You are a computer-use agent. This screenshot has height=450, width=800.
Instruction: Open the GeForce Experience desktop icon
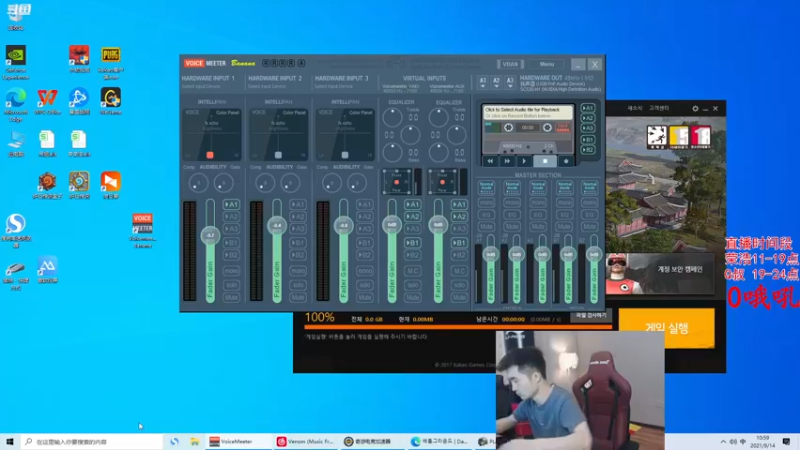point(16,63)
